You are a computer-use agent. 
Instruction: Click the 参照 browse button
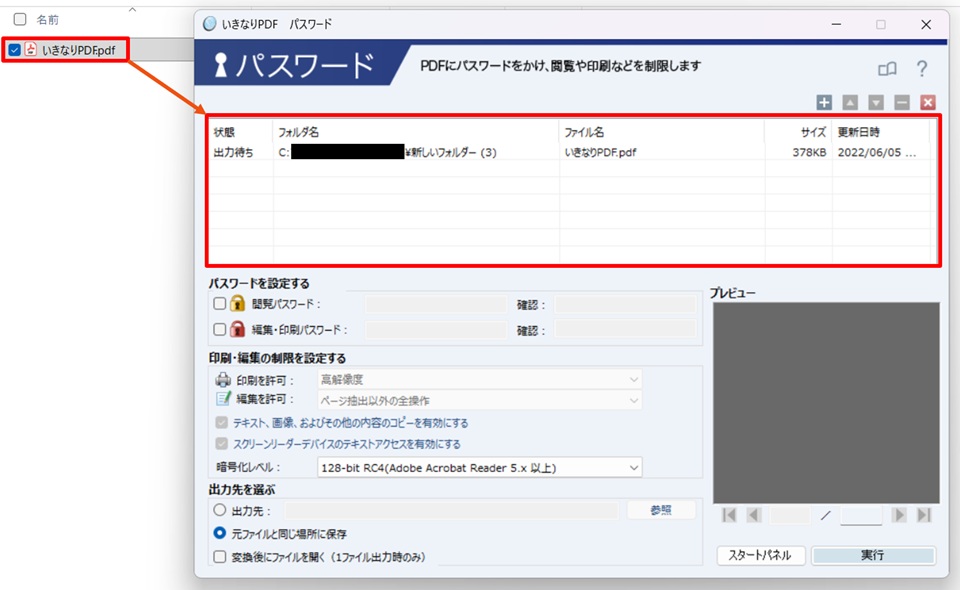tap(661, 510)
